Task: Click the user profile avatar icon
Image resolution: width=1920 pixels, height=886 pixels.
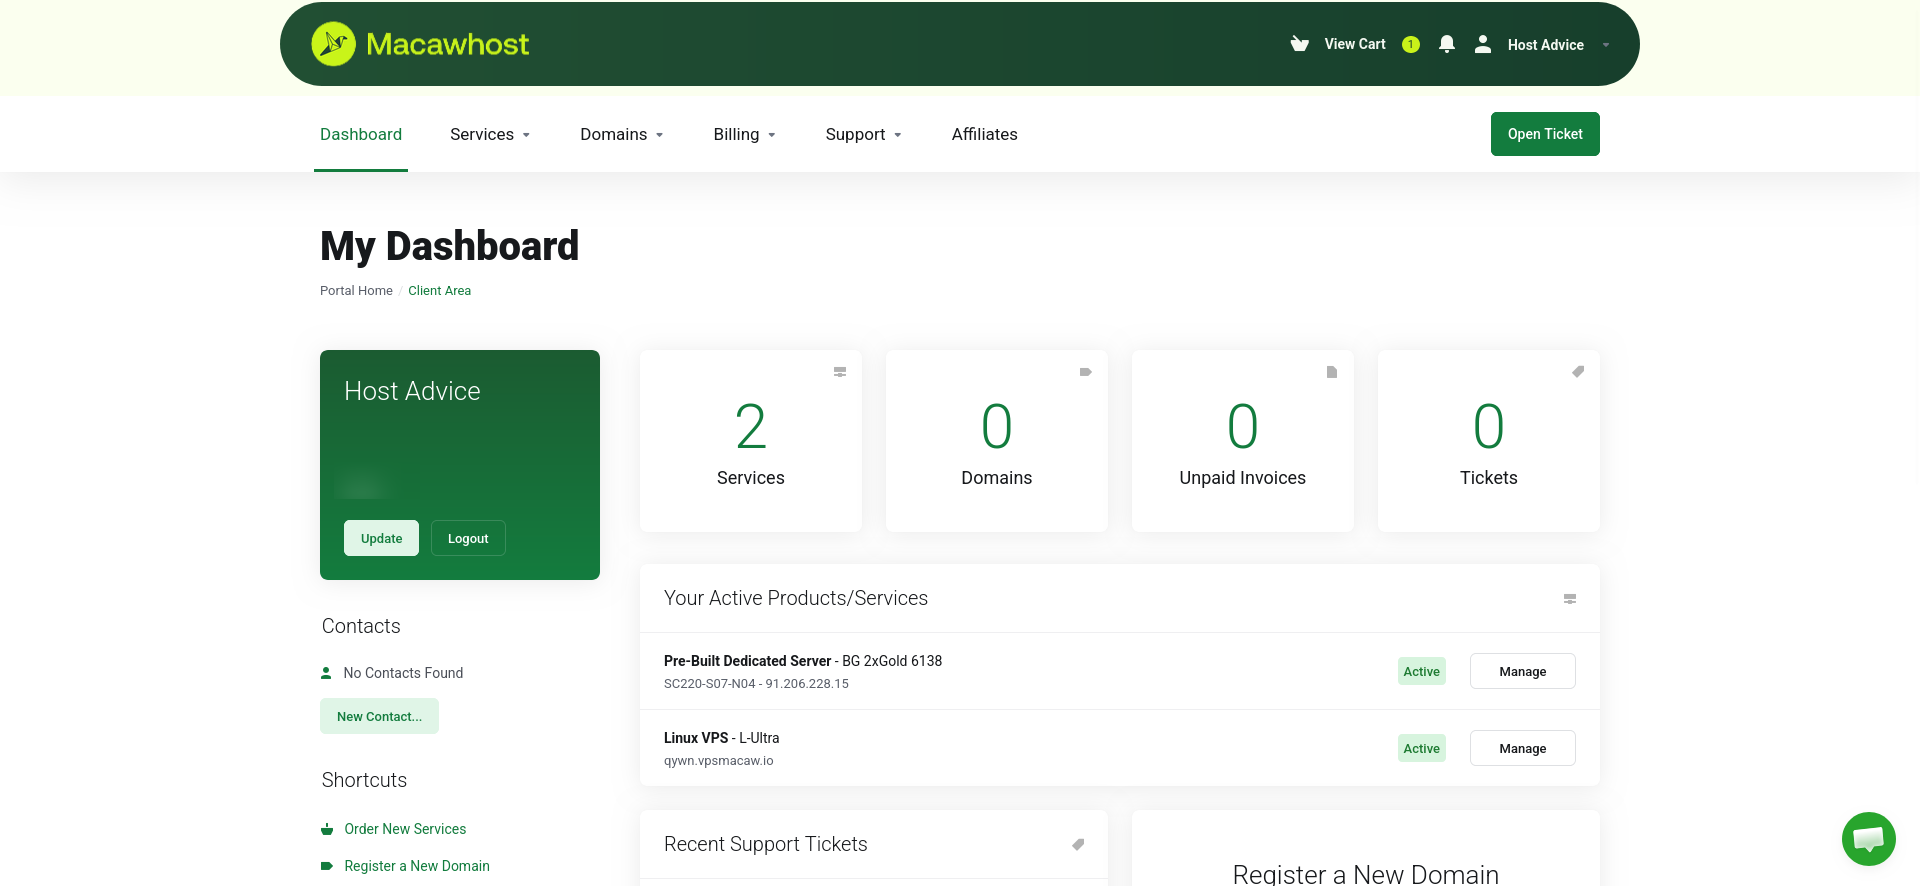Action: click(x=1483, y=44)
